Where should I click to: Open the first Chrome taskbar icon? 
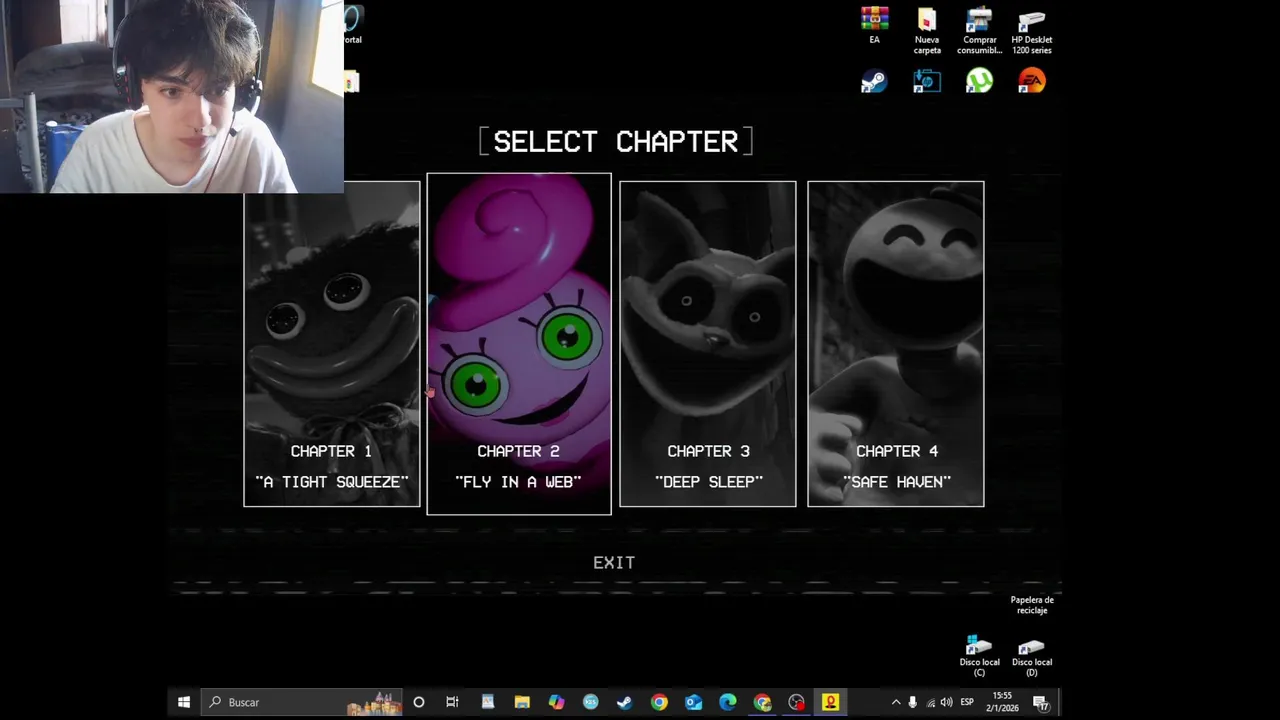[x=659, y=702]
